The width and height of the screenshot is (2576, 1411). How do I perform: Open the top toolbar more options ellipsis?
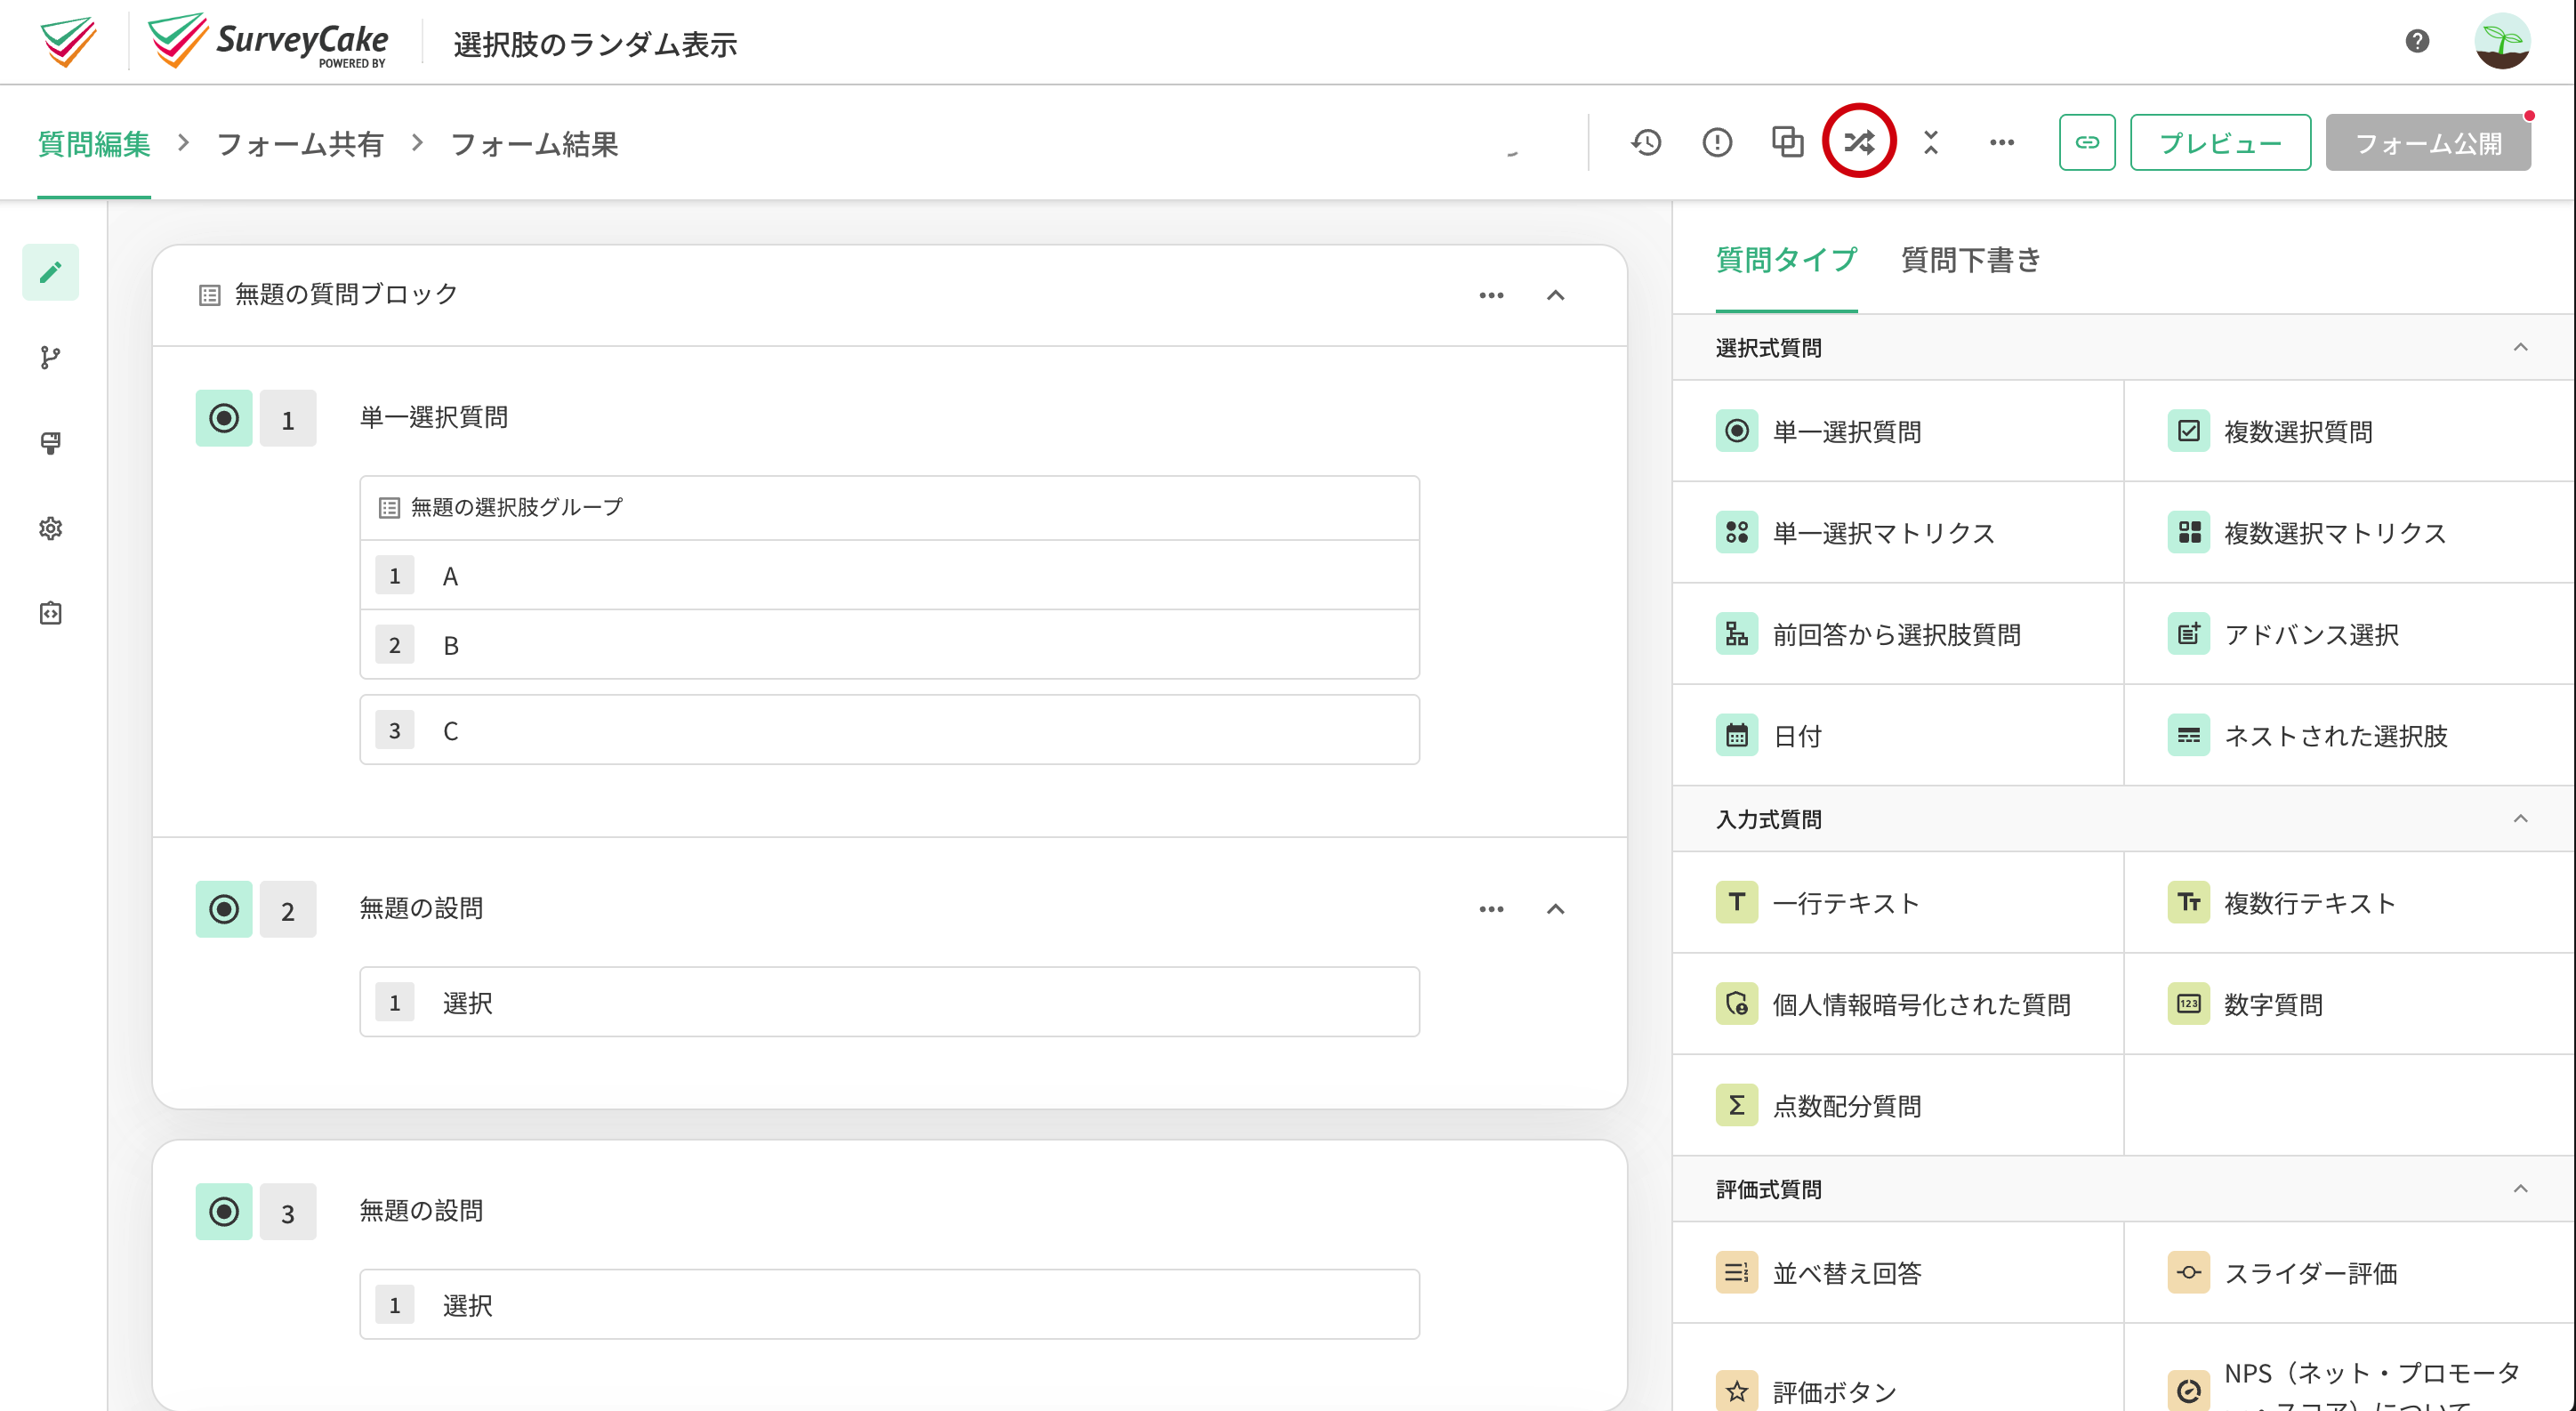pyautogui.click(x=2001, y=142)
